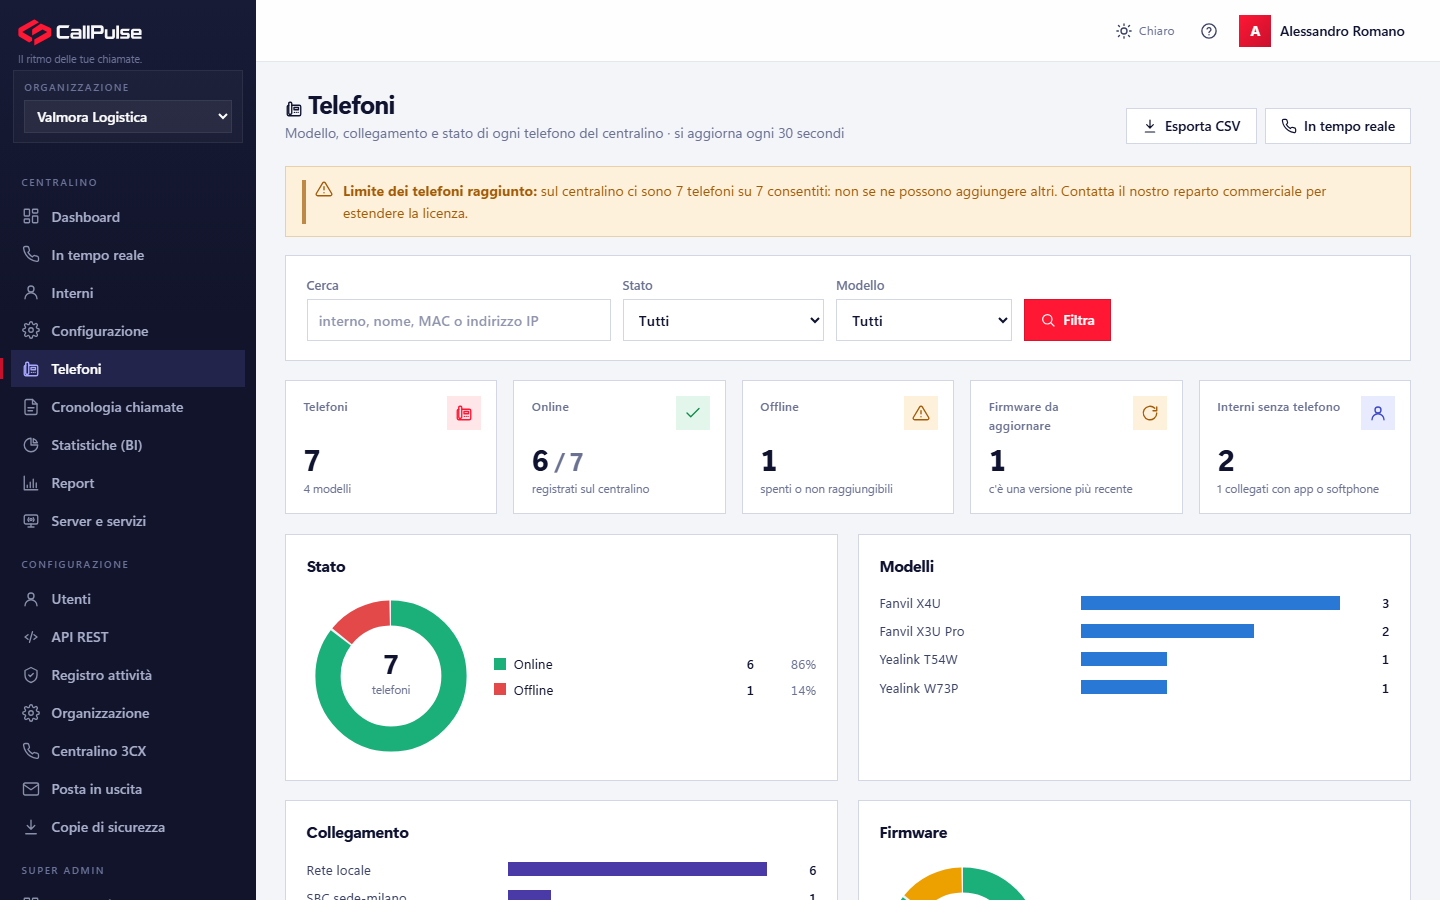Click the Esporta CSV button
The width and height of the screenshot is (1440, 900).
point(1191,126)
